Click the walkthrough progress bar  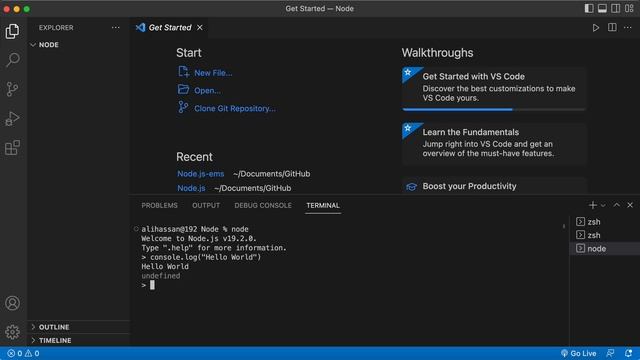(494, 109)
